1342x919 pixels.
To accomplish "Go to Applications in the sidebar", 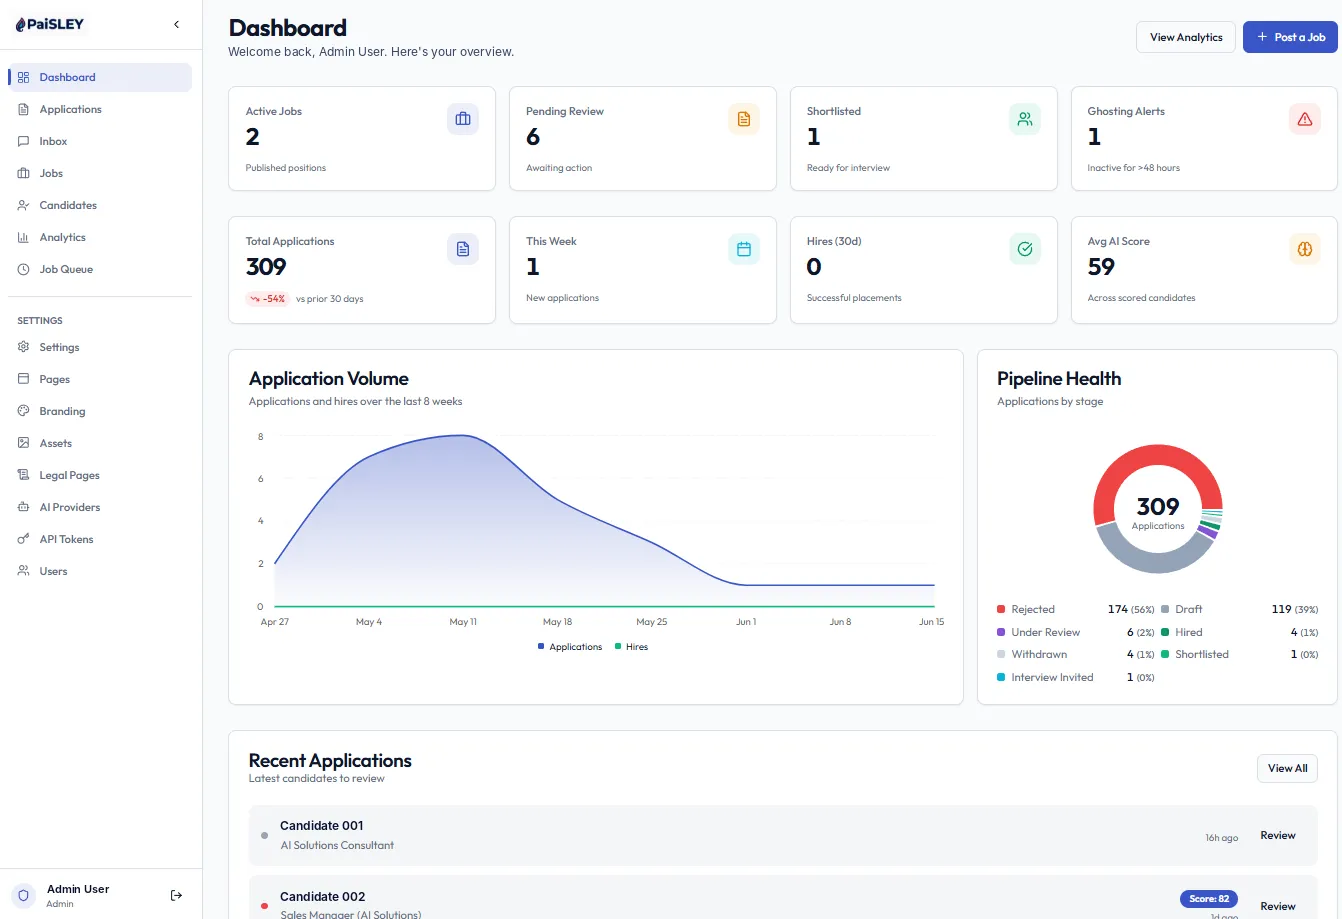I will (100, 109).
